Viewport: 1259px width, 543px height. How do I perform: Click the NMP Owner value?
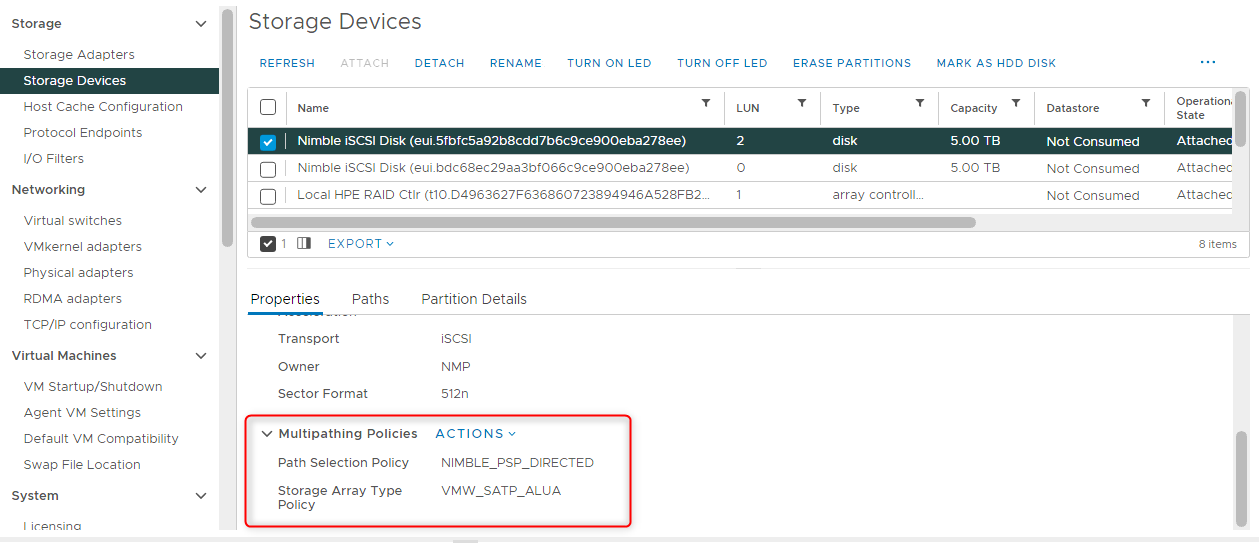coord(455,367)
